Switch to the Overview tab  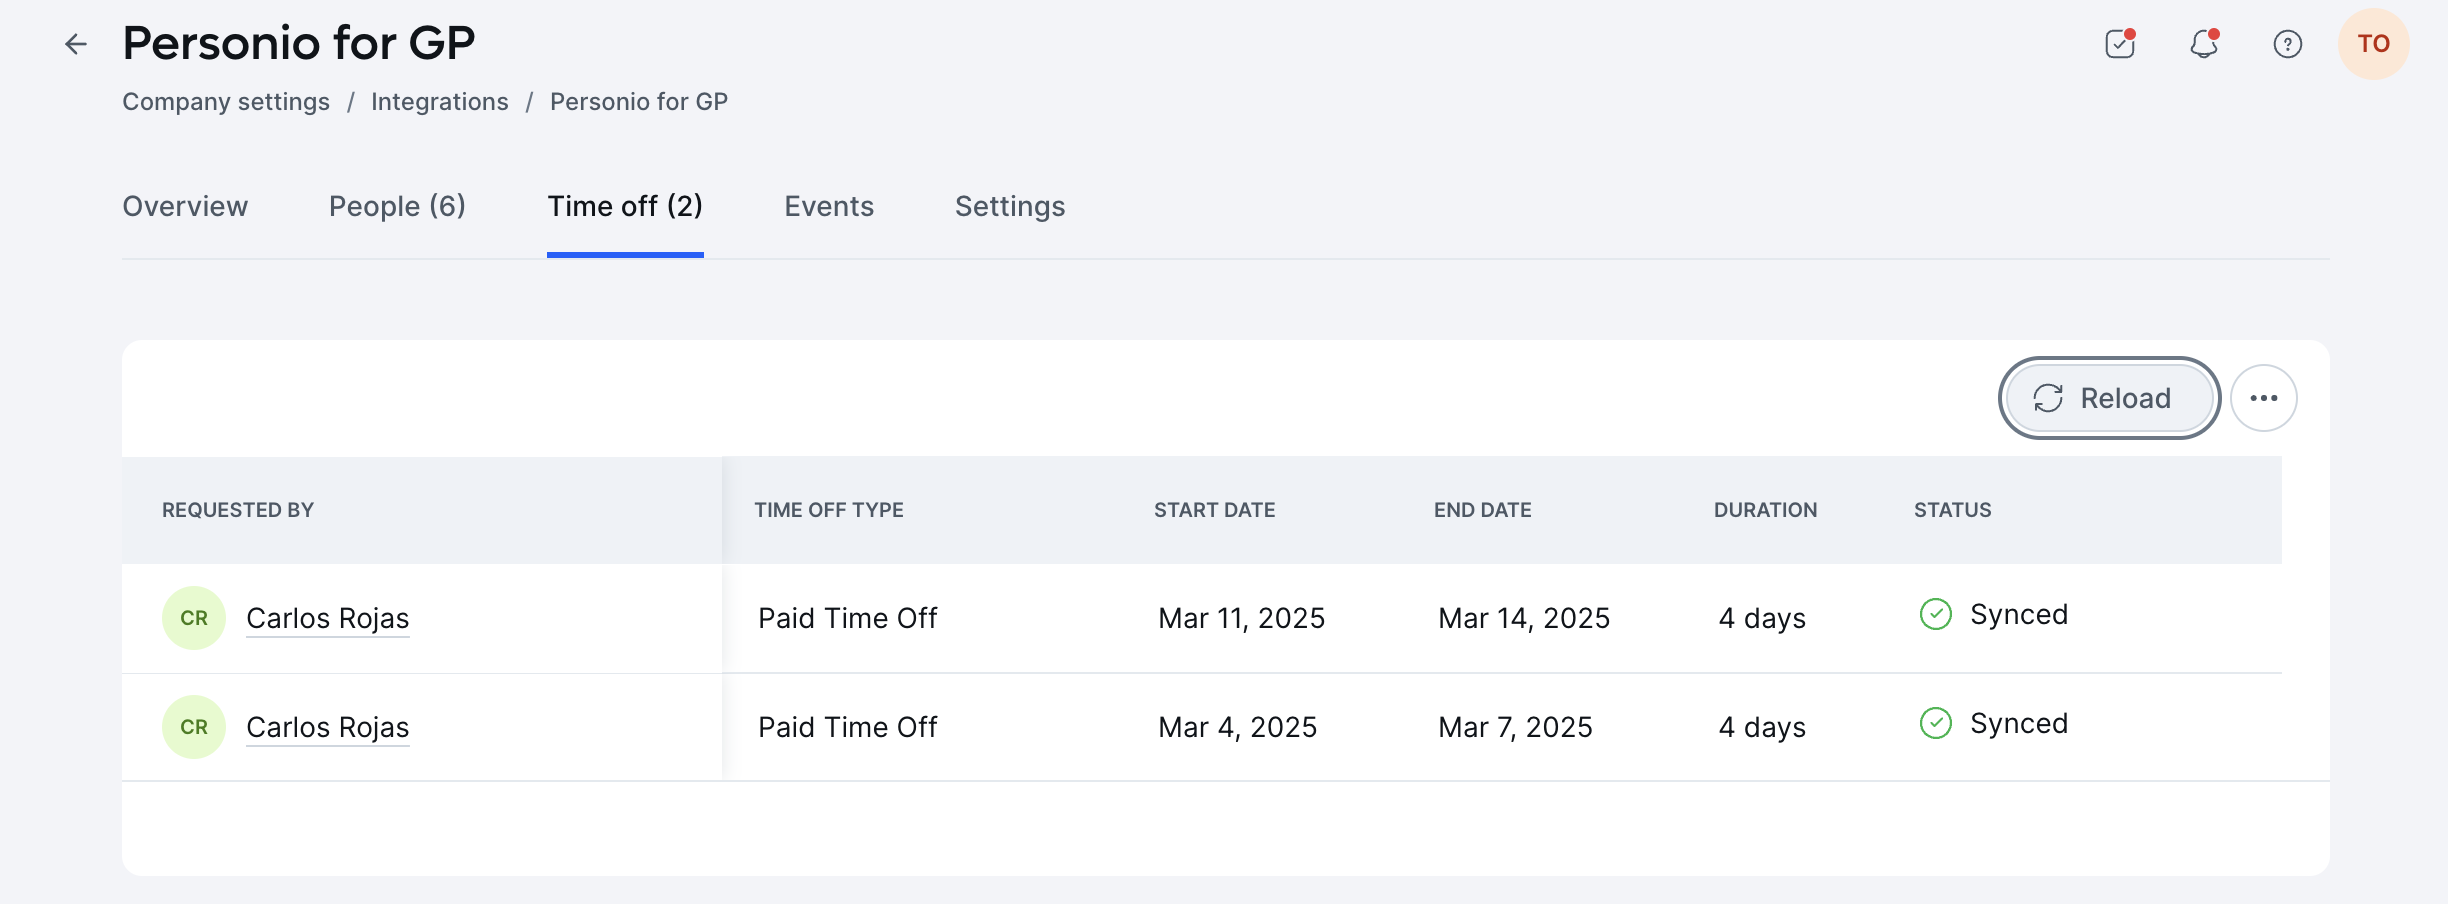(x=185, y=206)
